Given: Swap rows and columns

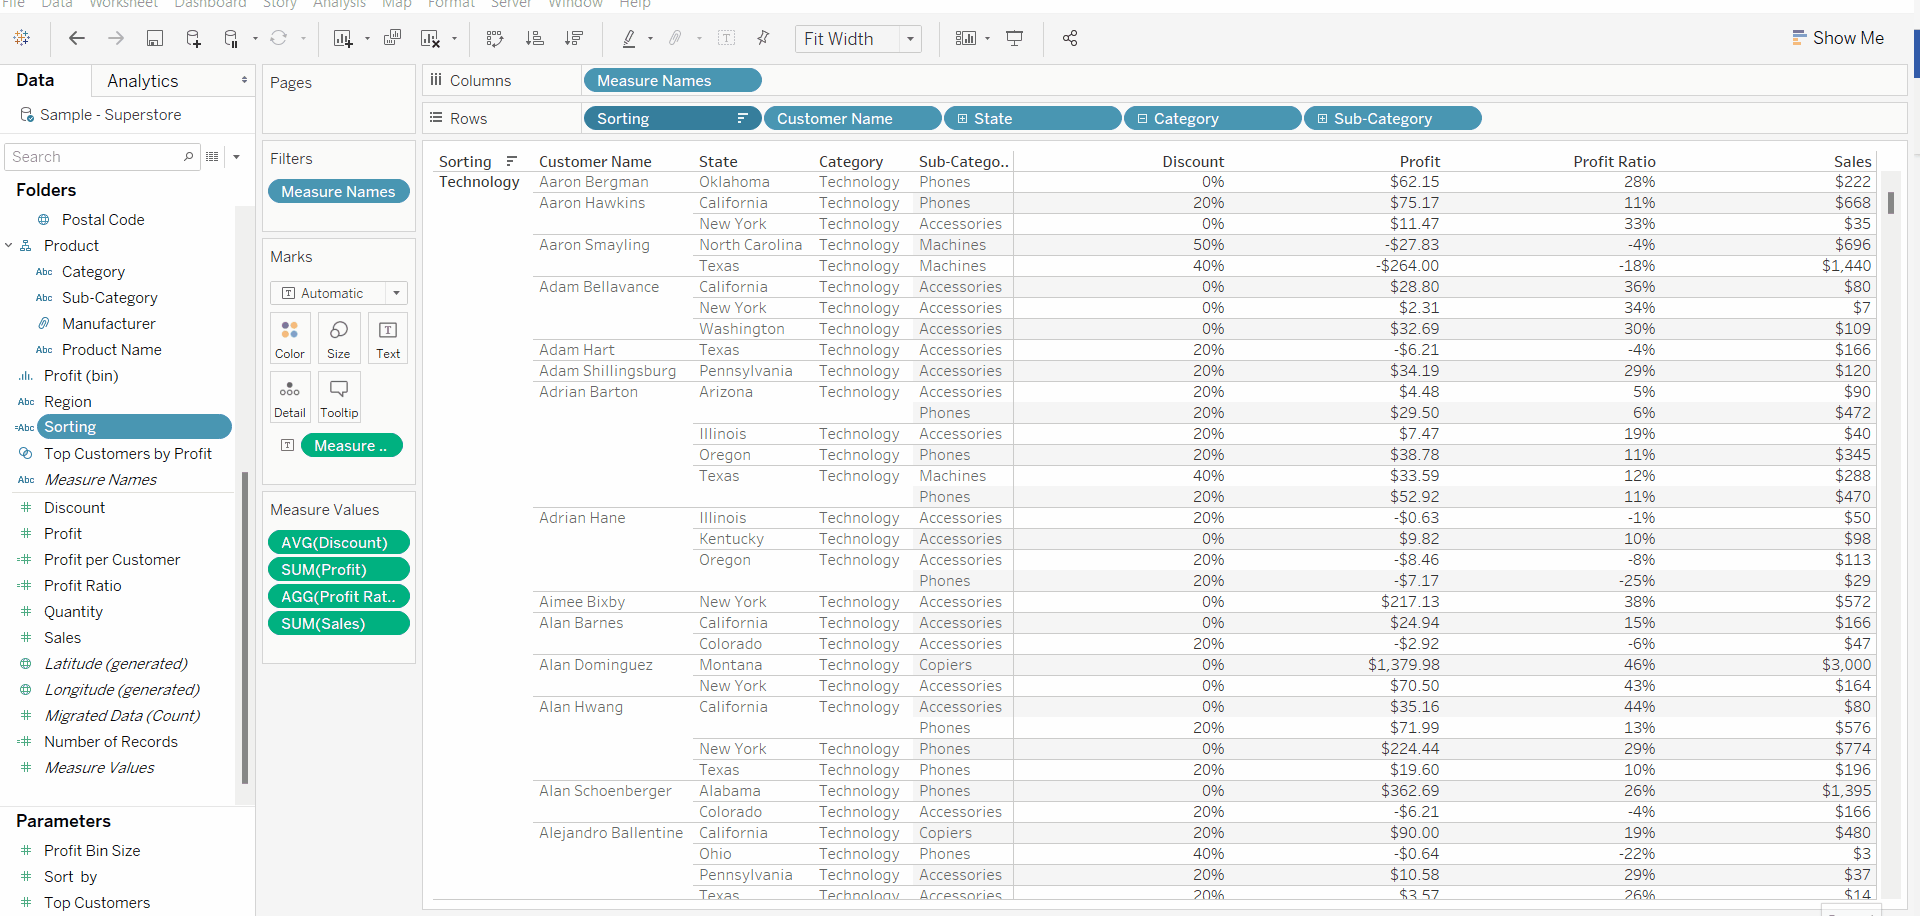Looking at the screenshot, I should pos(494,38).
